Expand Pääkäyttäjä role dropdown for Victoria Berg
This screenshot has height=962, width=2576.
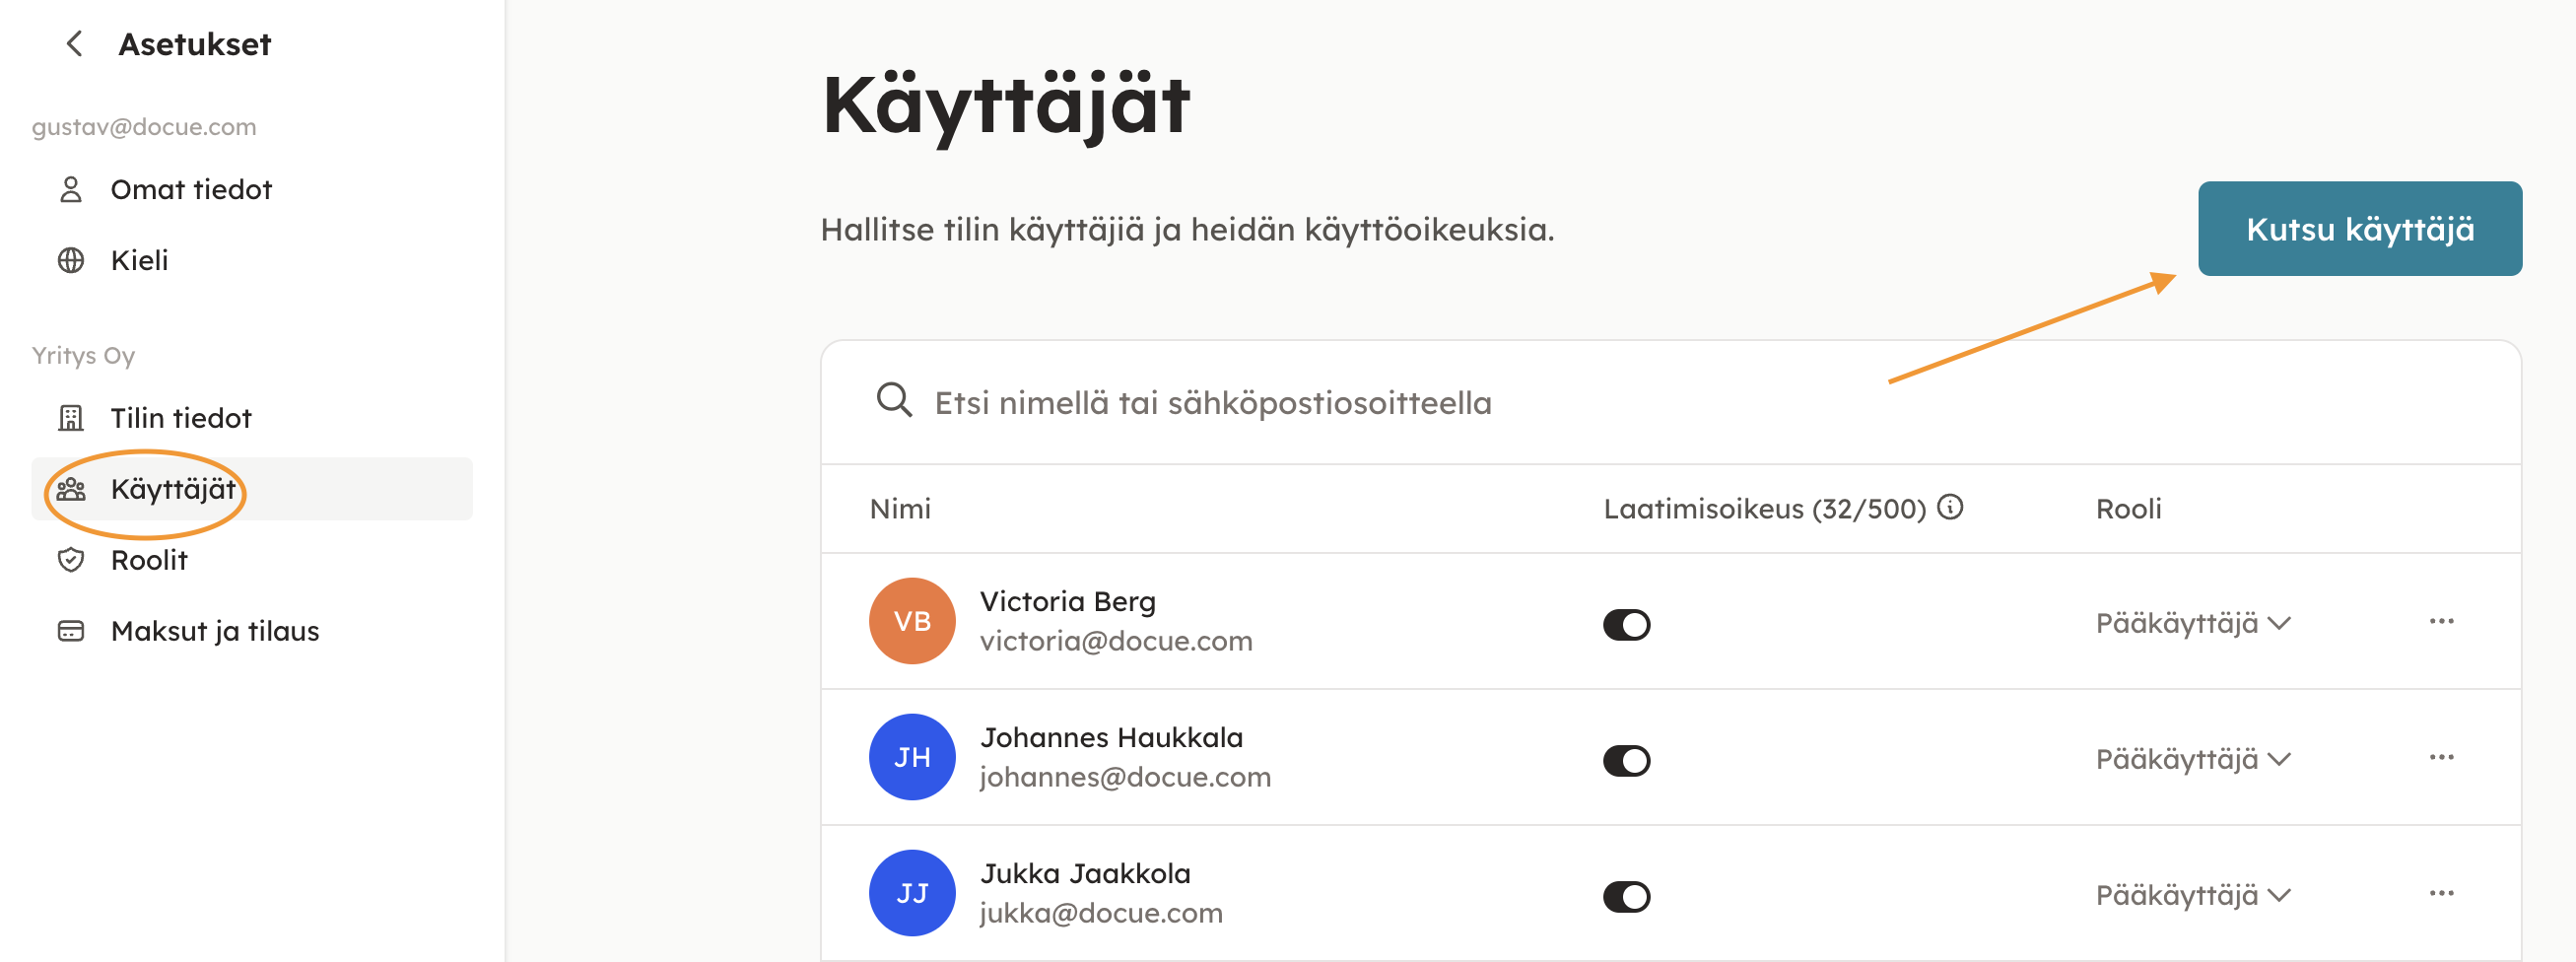tap(2192, 623)
